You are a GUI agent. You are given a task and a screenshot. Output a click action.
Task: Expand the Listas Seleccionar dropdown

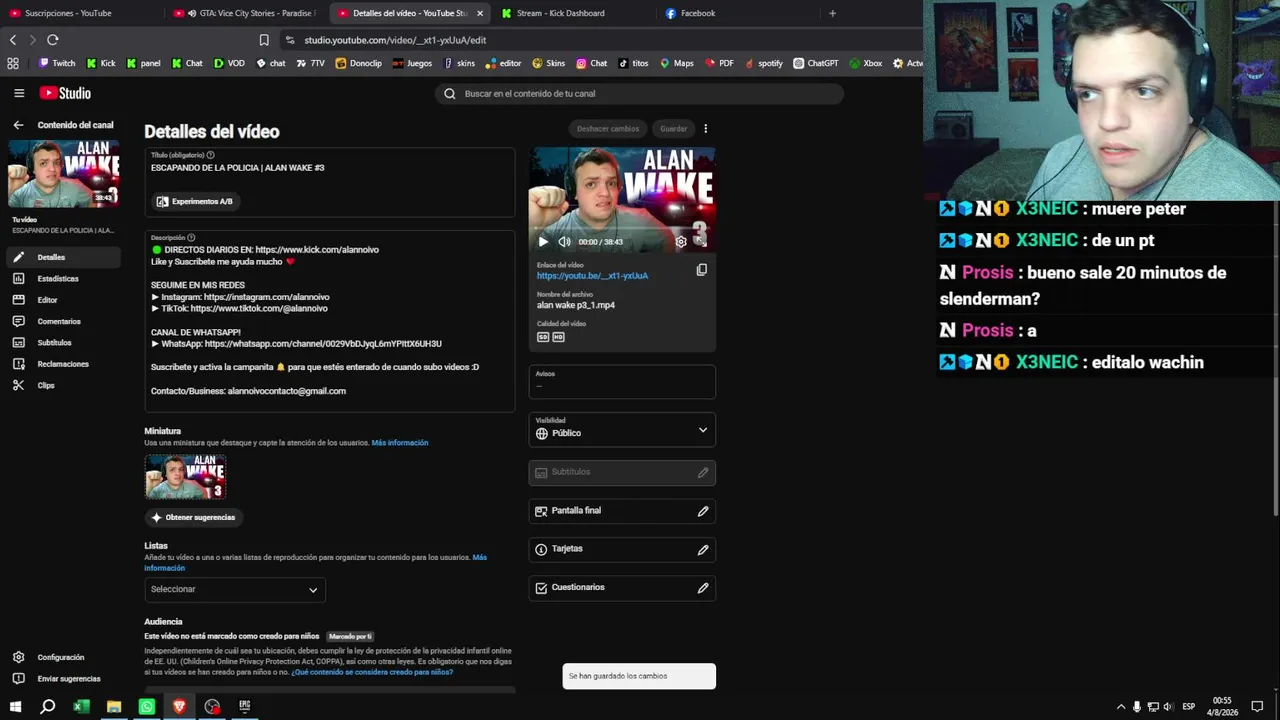pyautogui.click(x=235, y=590)
